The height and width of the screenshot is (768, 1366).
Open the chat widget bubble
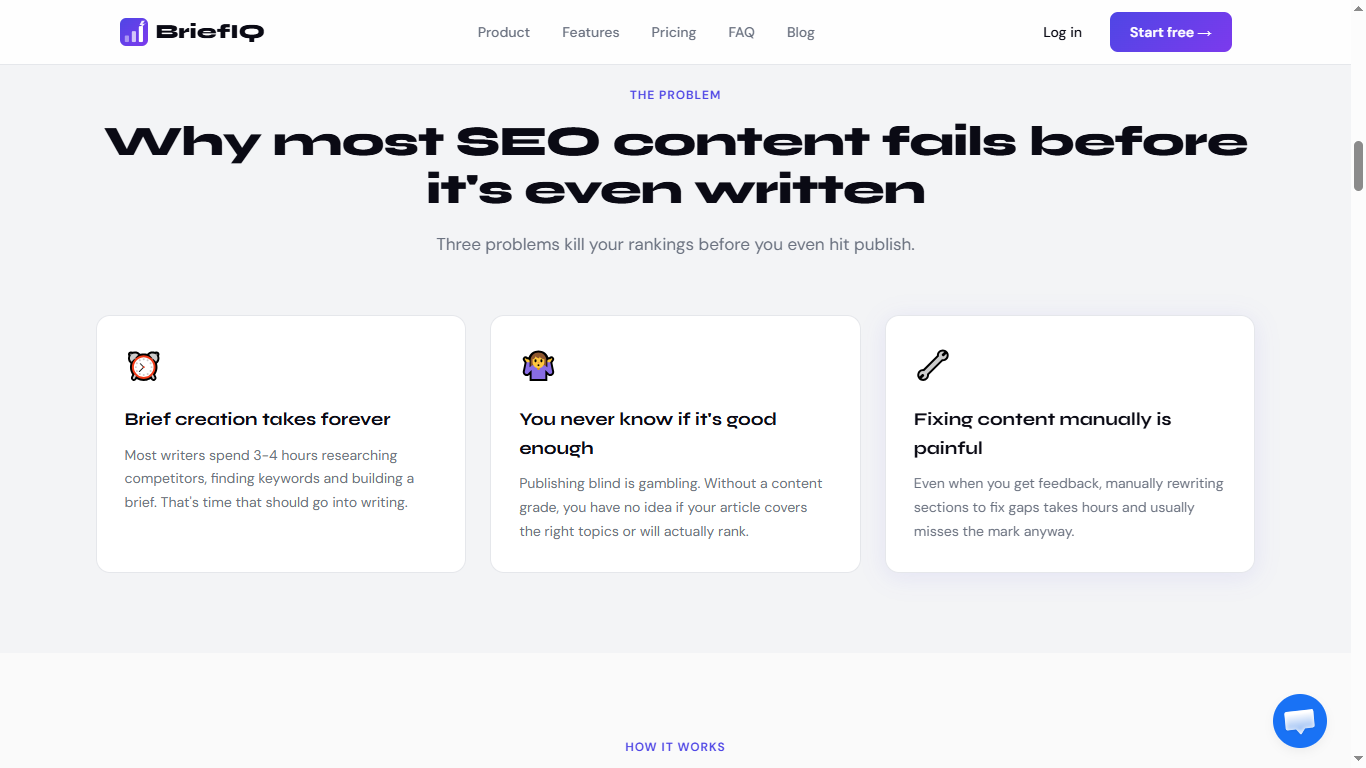click(1299, 720)
